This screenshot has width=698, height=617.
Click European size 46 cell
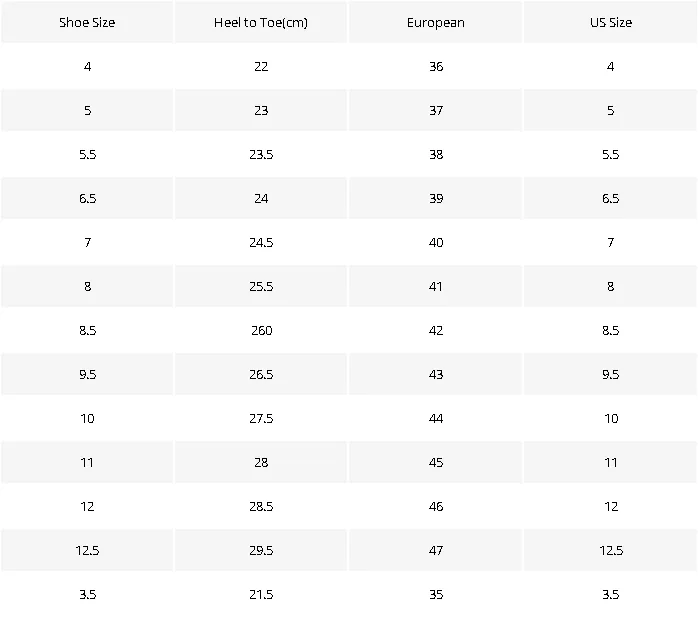(x=436, y=507)
